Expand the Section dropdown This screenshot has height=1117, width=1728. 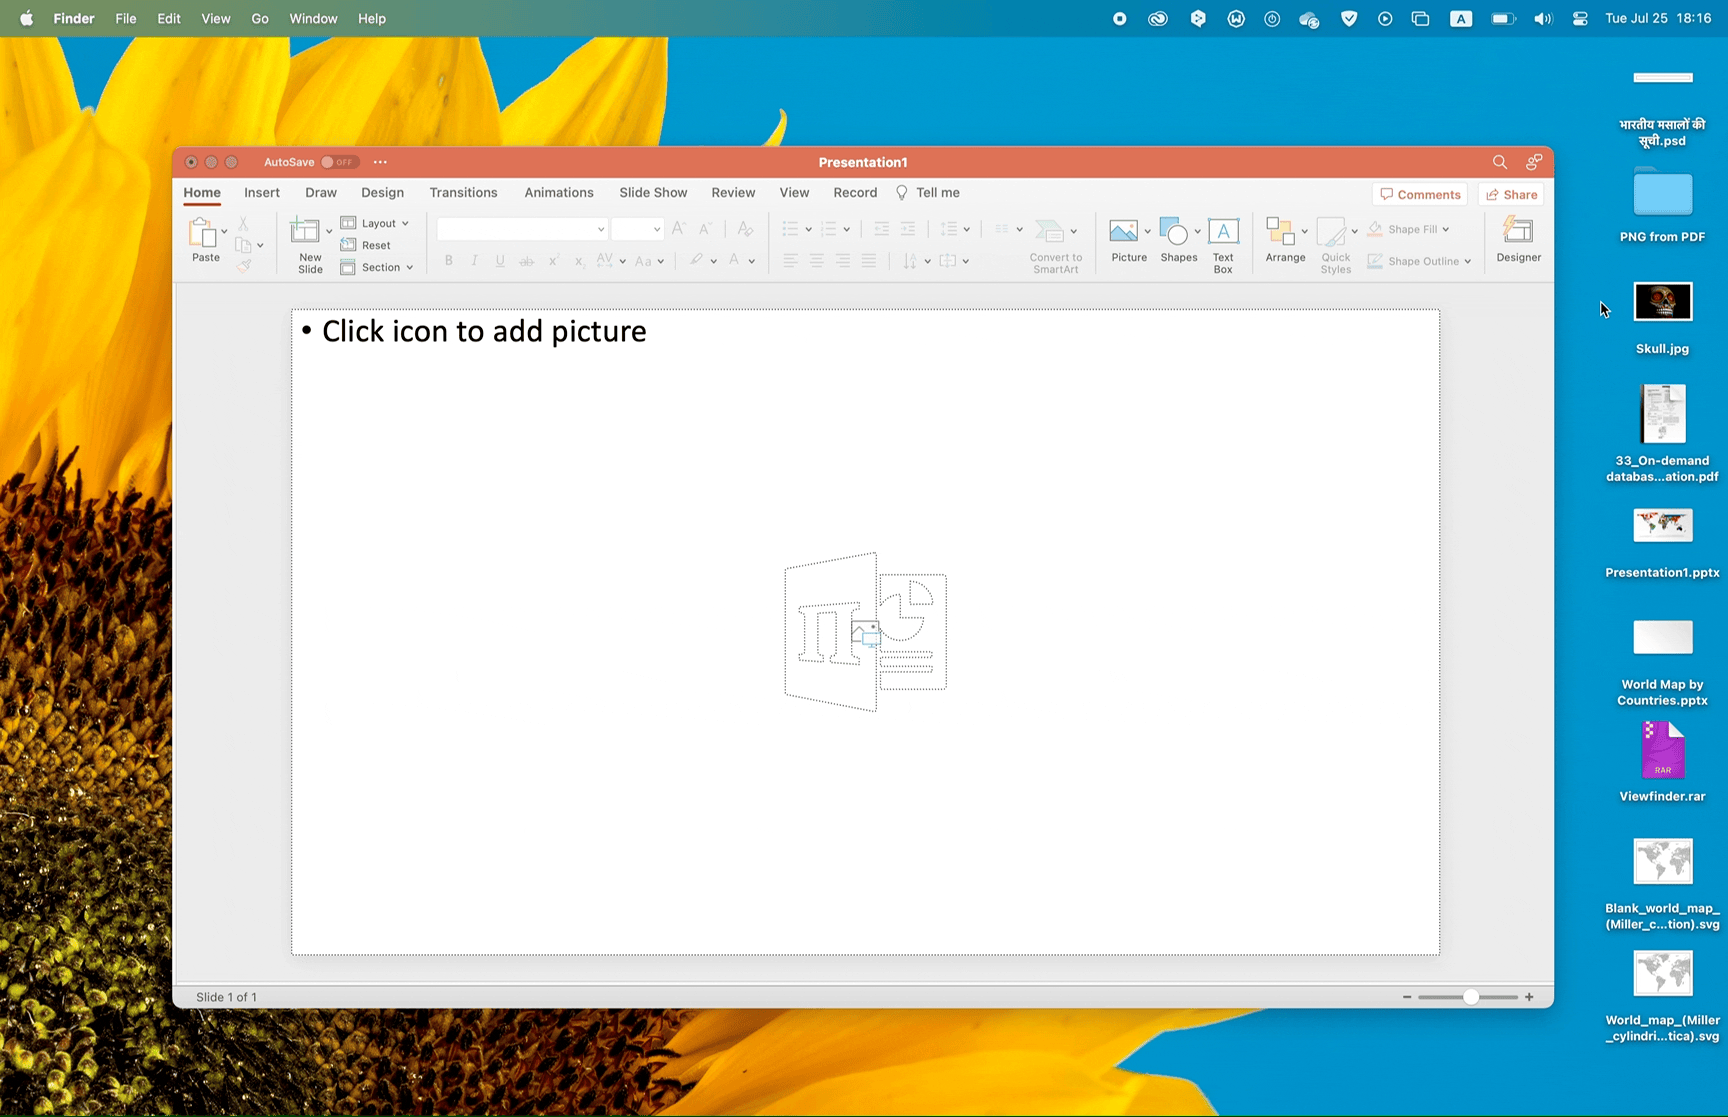coord(378,268)
